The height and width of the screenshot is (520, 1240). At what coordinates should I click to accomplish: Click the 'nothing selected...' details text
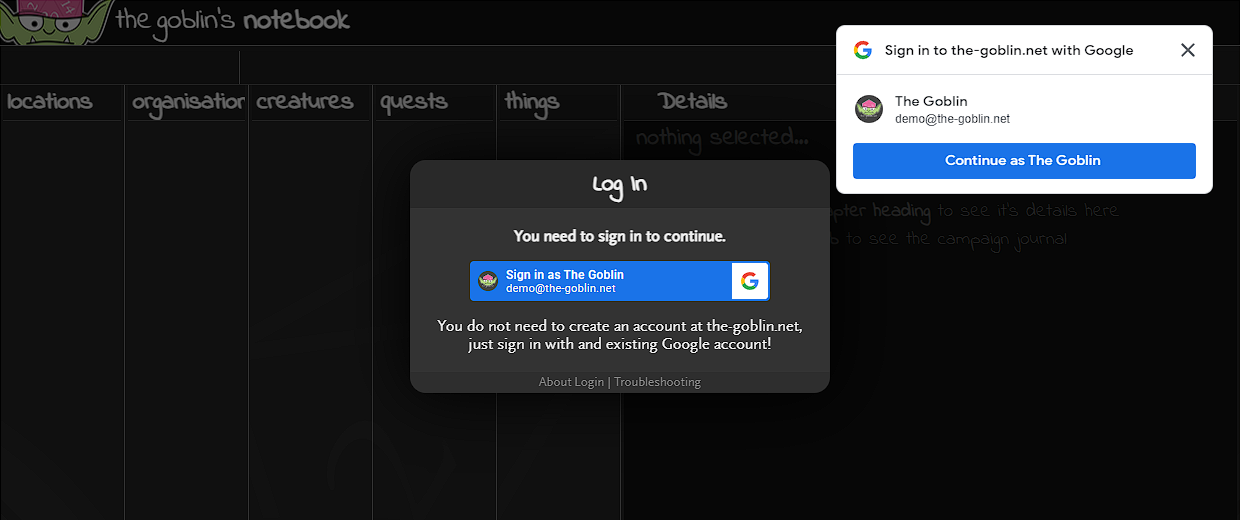point(722,137)
